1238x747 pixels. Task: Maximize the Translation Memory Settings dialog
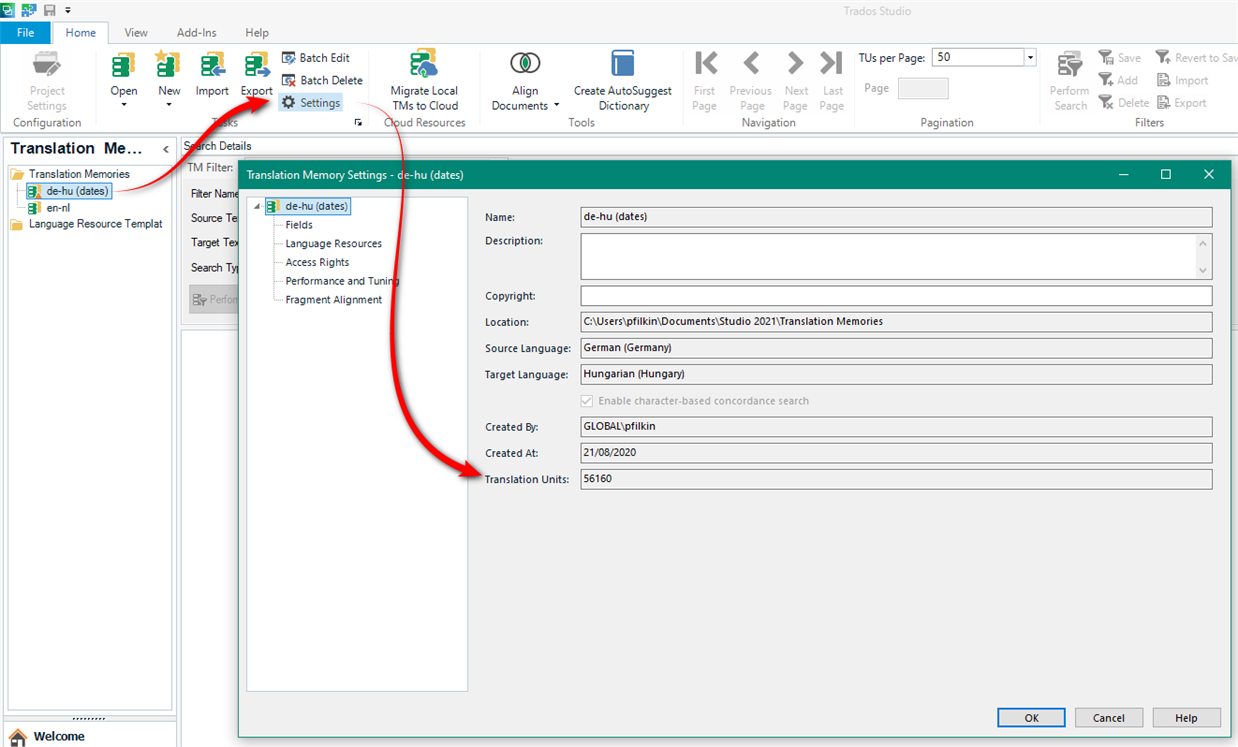pos(1165,174)
